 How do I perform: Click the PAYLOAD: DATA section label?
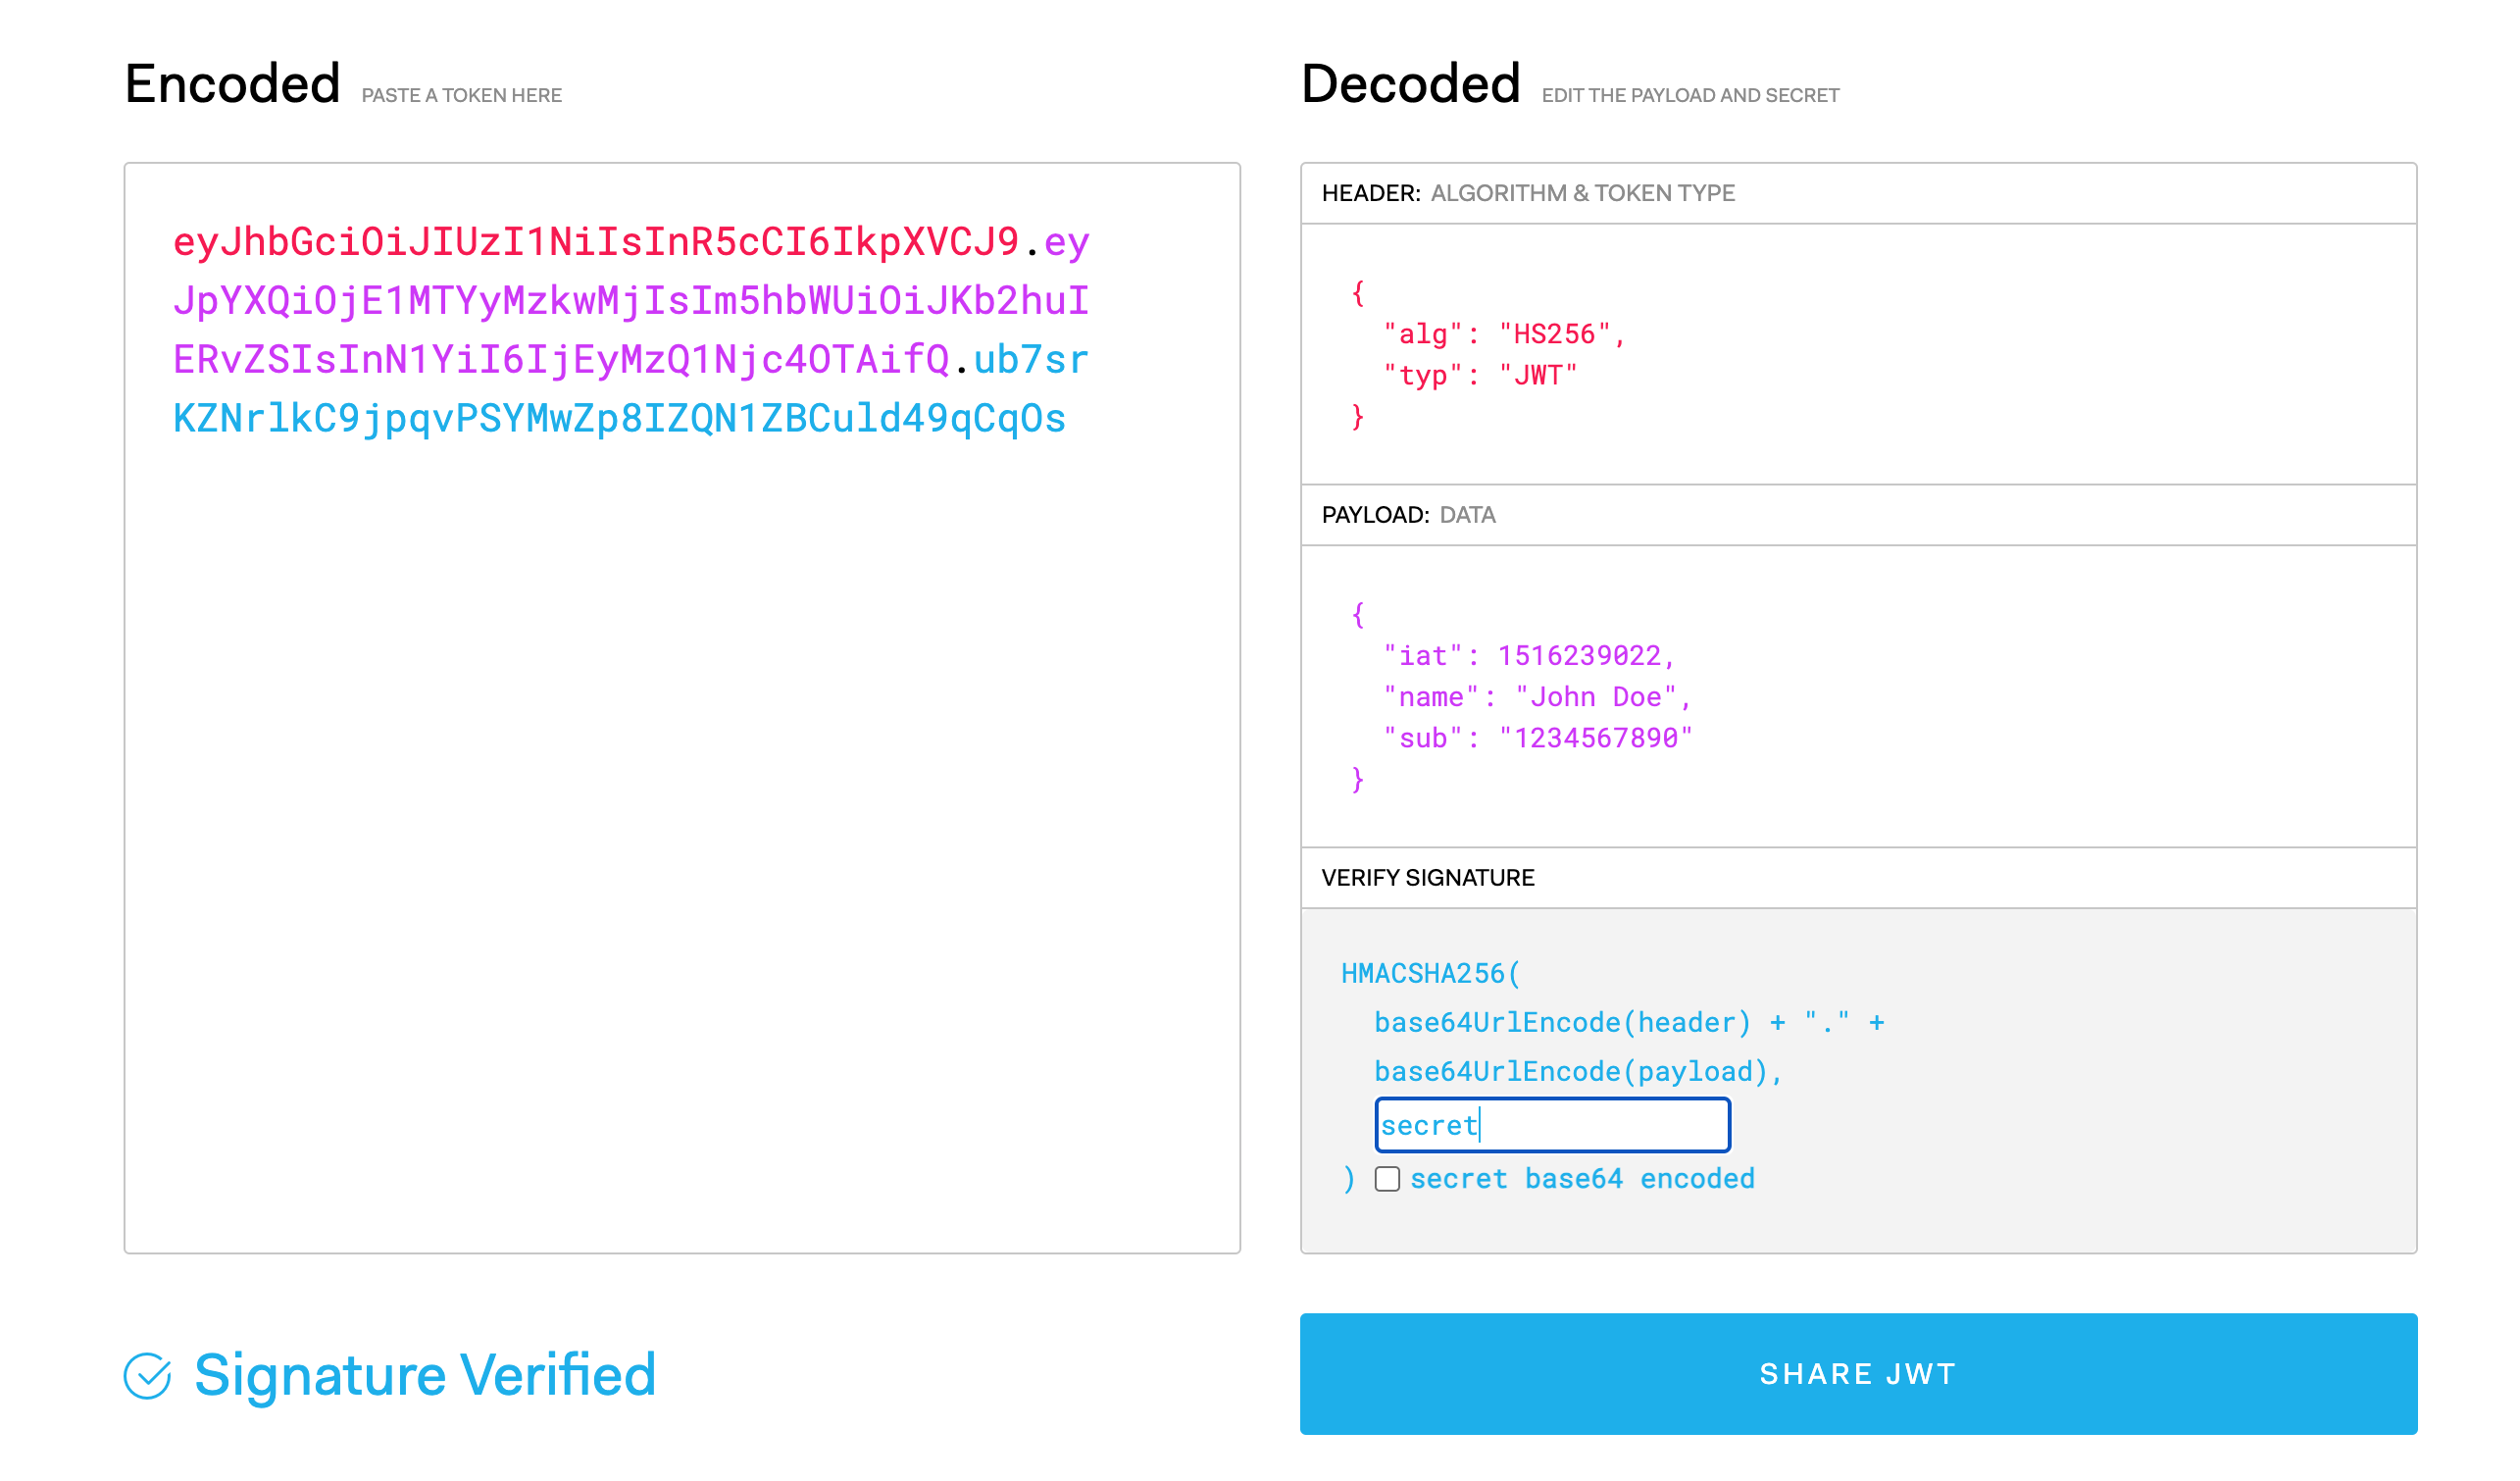[1408, 515]
